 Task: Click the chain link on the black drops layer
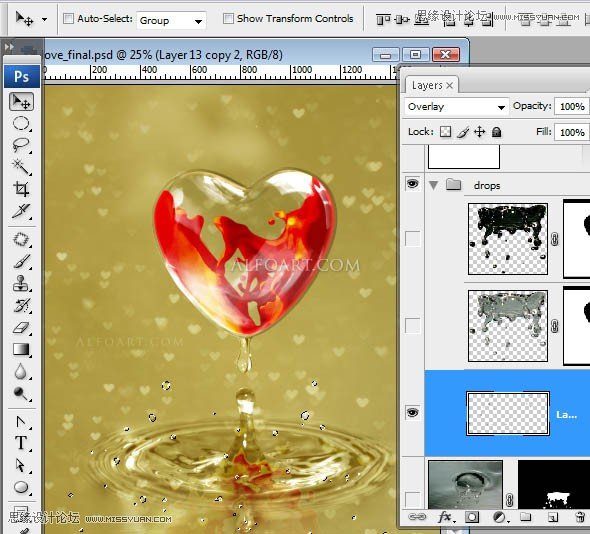555,239
